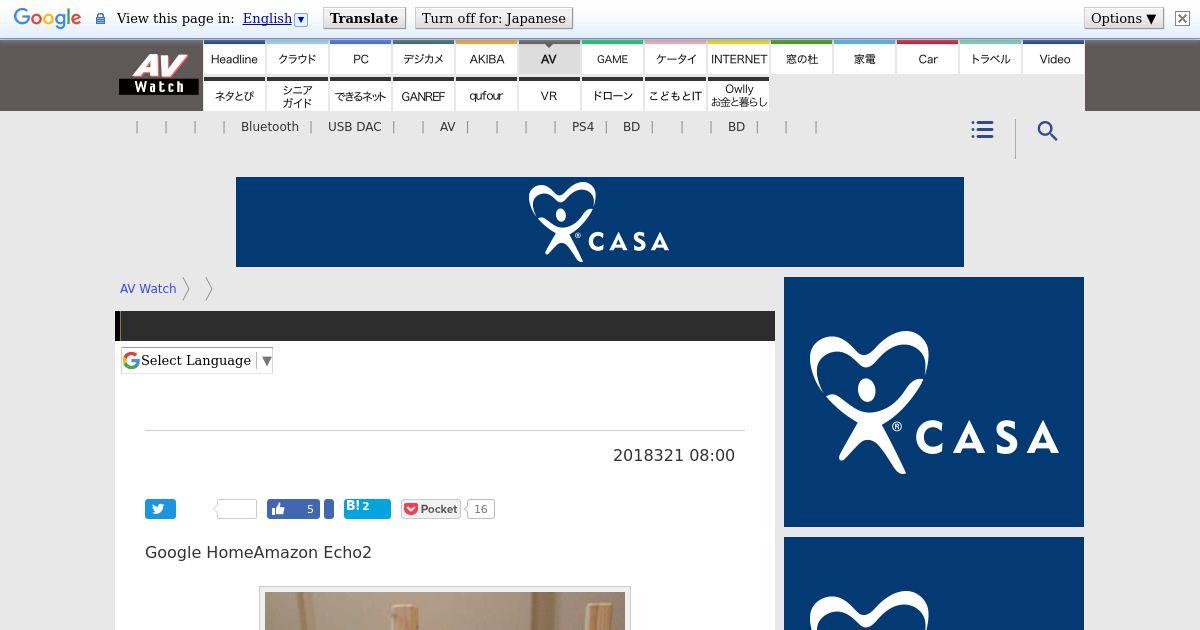Viewport: 1200px width, 630px height.
Task: Click the Pocket count 16
Action: [480, 509]
